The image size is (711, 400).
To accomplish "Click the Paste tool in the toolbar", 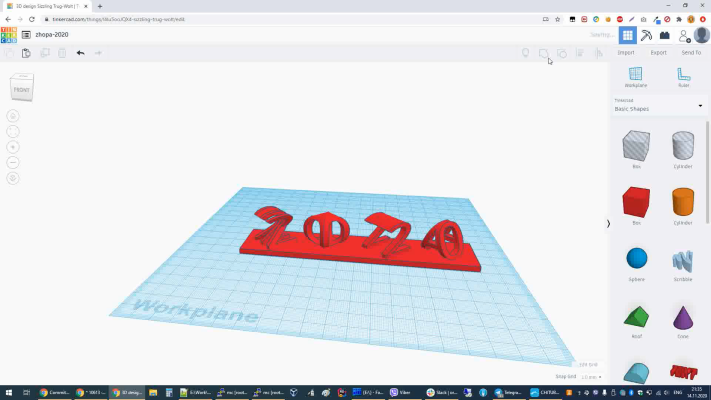I will tap(26, 53).
